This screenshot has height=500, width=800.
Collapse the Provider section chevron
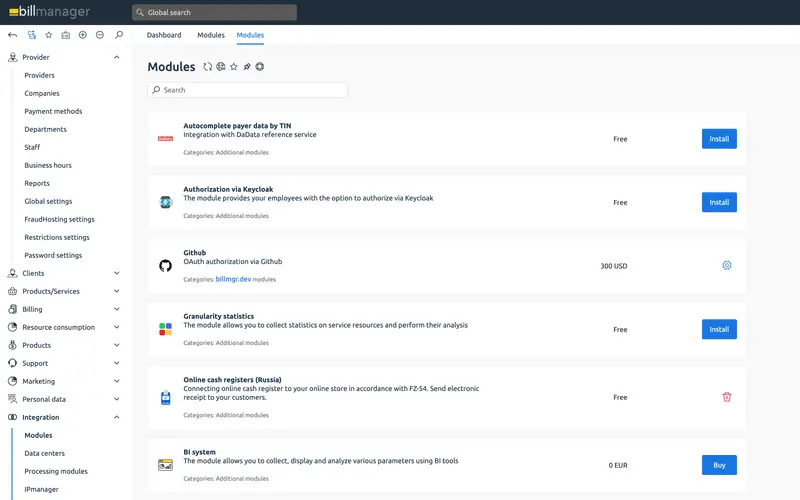(116, 57)
